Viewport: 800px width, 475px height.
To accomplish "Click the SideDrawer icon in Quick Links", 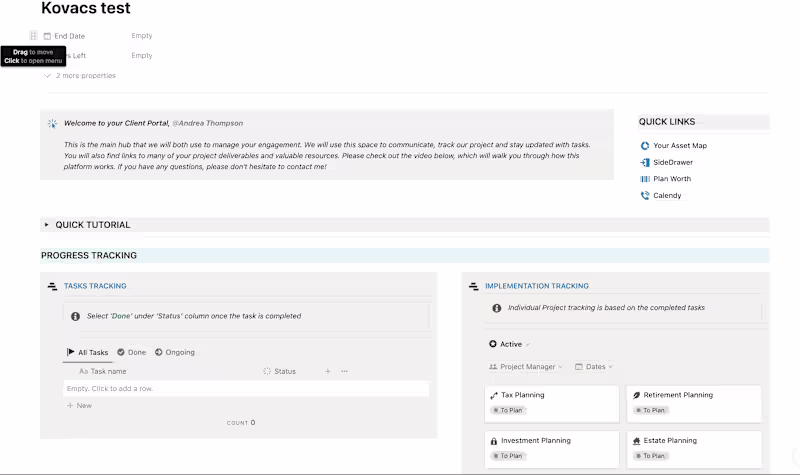I will tap(645, 162).
